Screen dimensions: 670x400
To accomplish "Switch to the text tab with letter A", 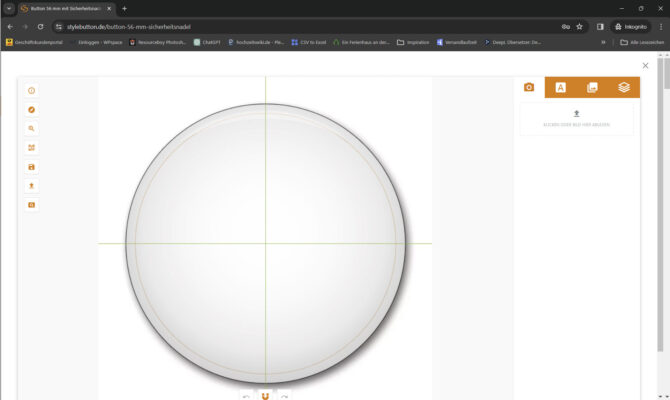I will 561,88.
